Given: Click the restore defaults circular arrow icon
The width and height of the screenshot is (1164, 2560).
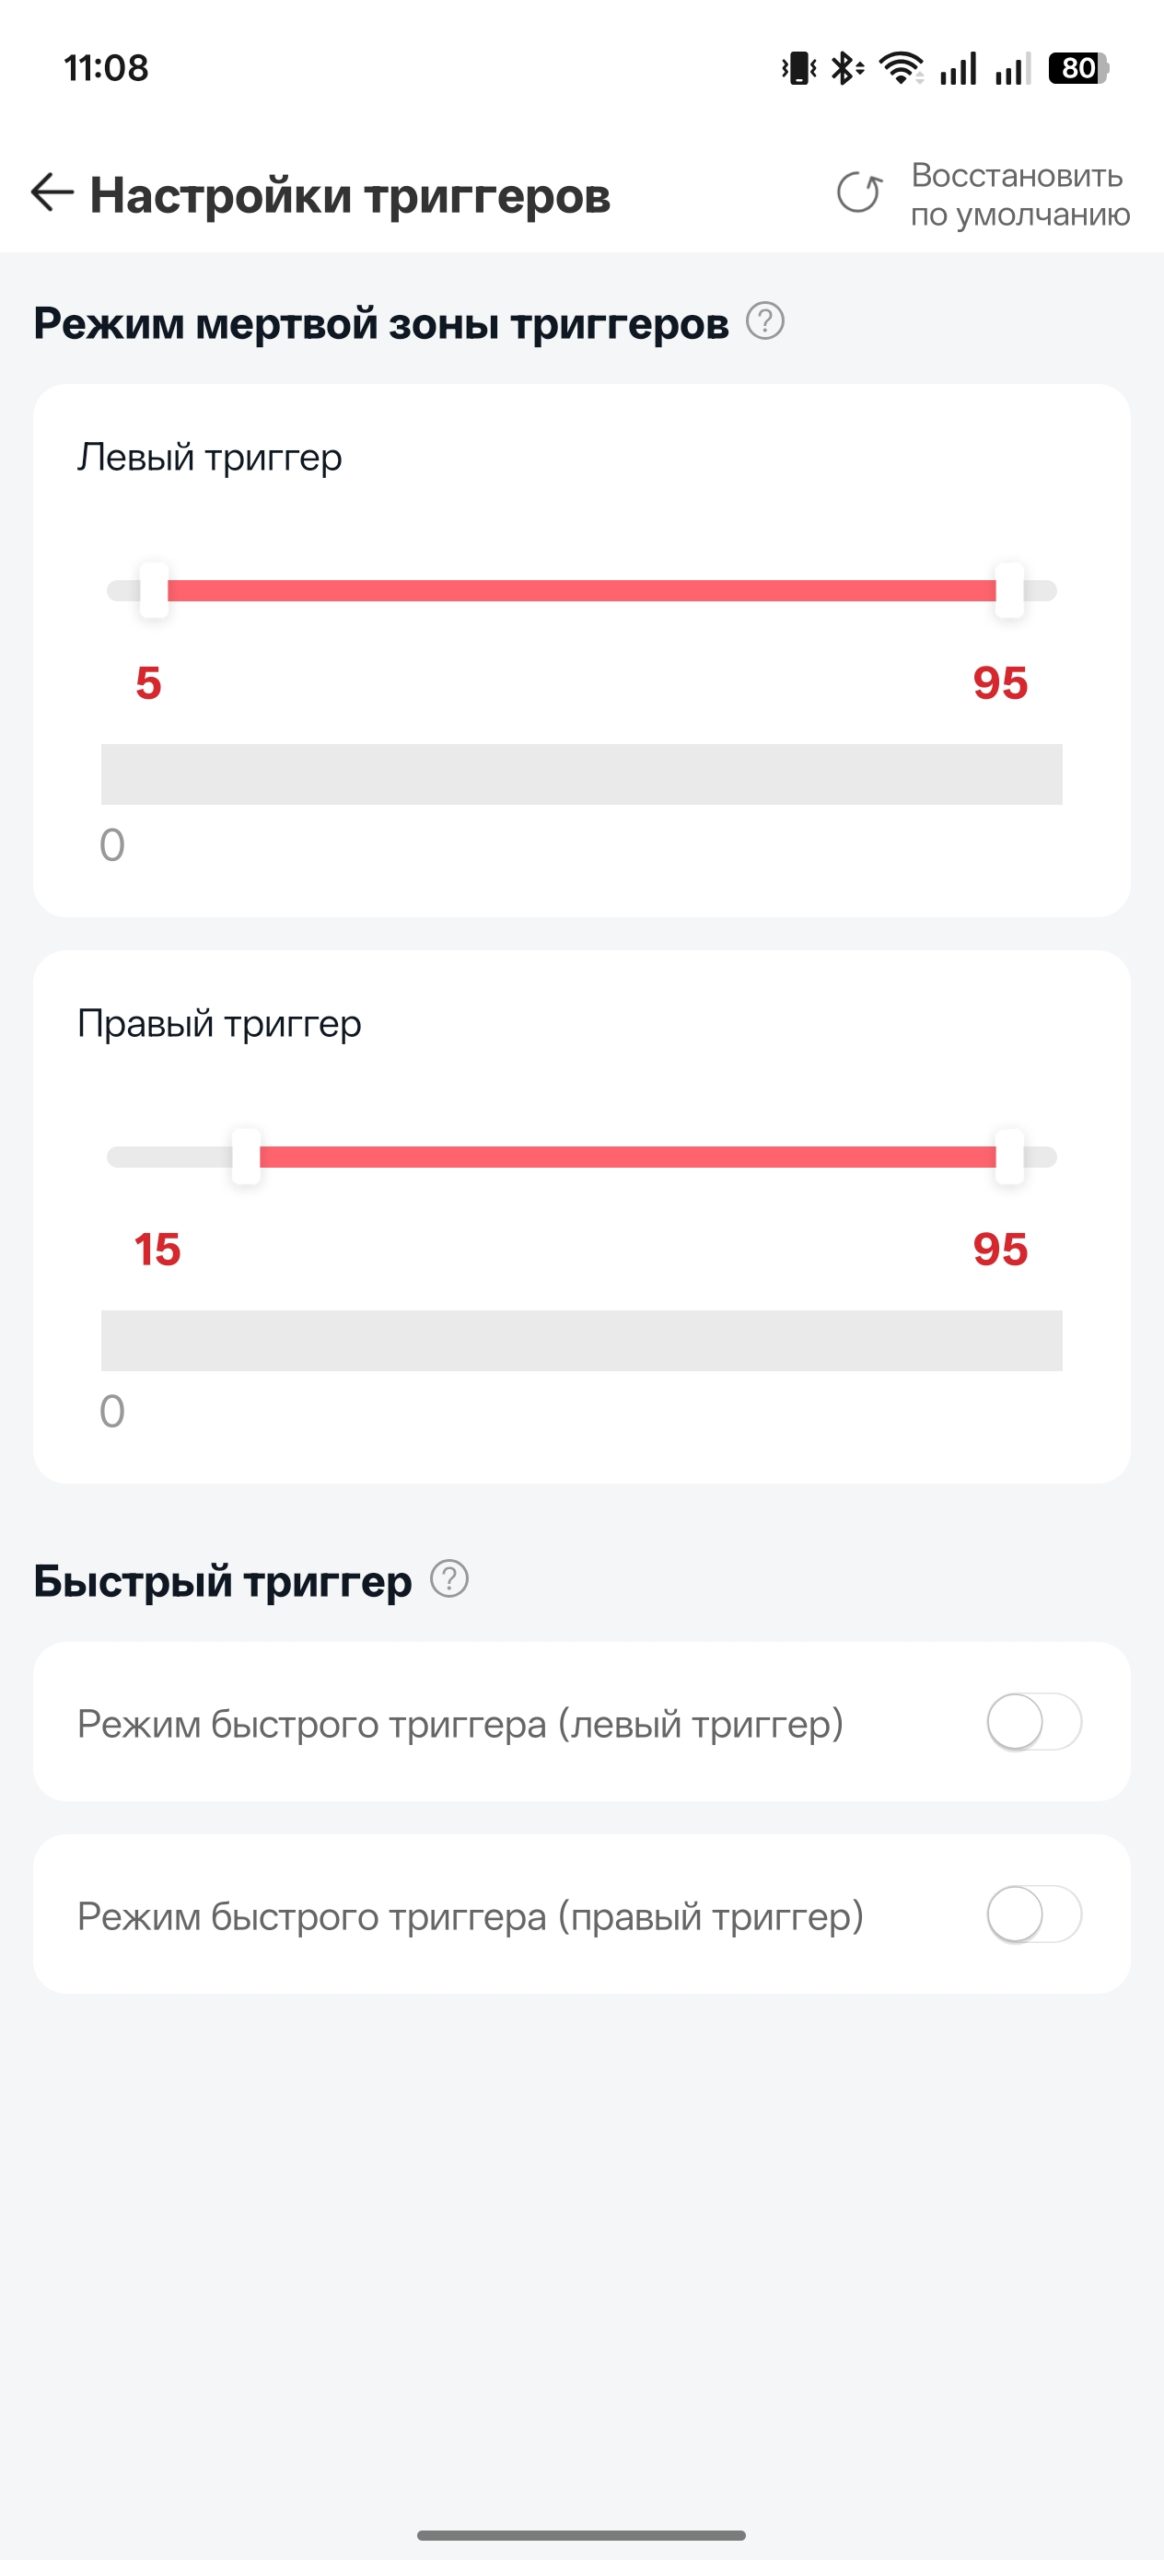Looking at the screenshot, I should (x=859, y=193).
